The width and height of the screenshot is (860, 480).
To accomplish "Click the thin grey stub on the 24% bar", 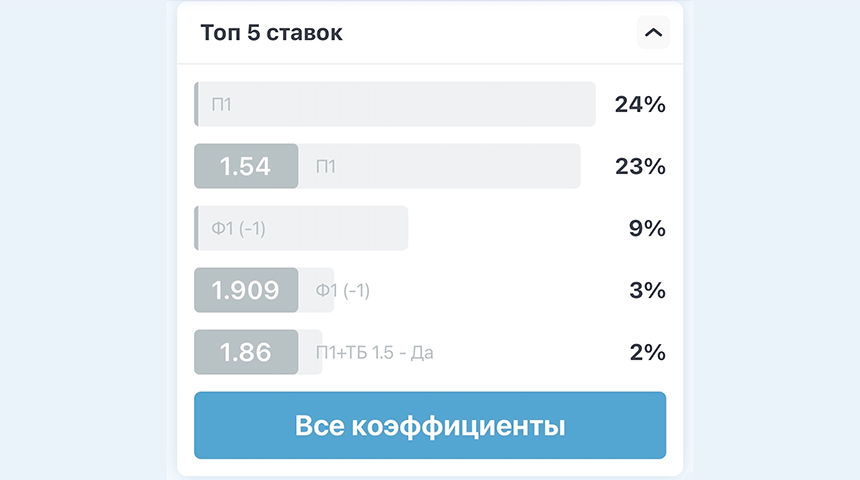I will coord(196,104).
